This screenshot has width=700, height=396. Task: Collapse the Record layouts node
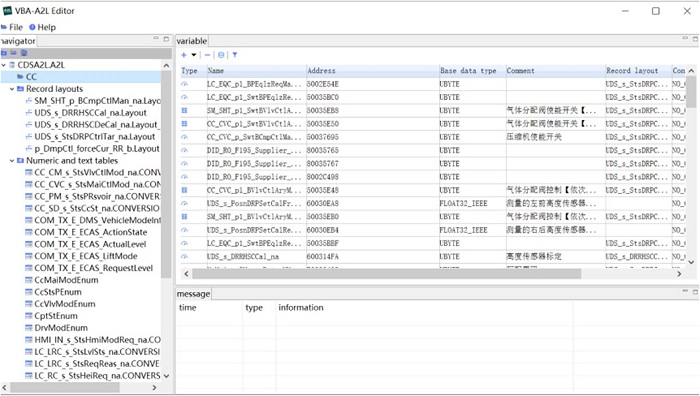[x=12, y=89]
